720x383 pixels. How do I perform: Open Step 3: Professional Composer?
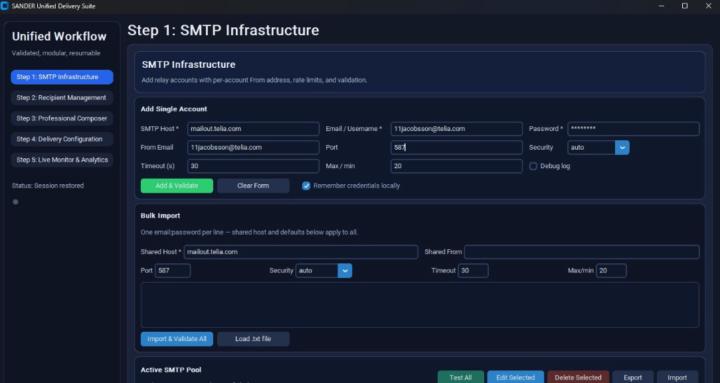tap(62, 118)
